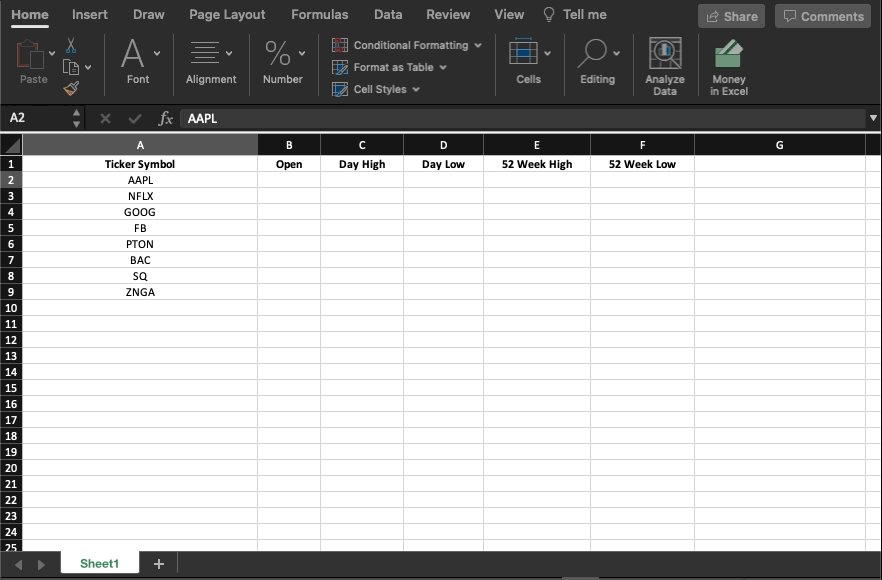Viewport: 882px width, 580px height.
Task: Click the fx insert function icon
Action: tap(165, 118)
